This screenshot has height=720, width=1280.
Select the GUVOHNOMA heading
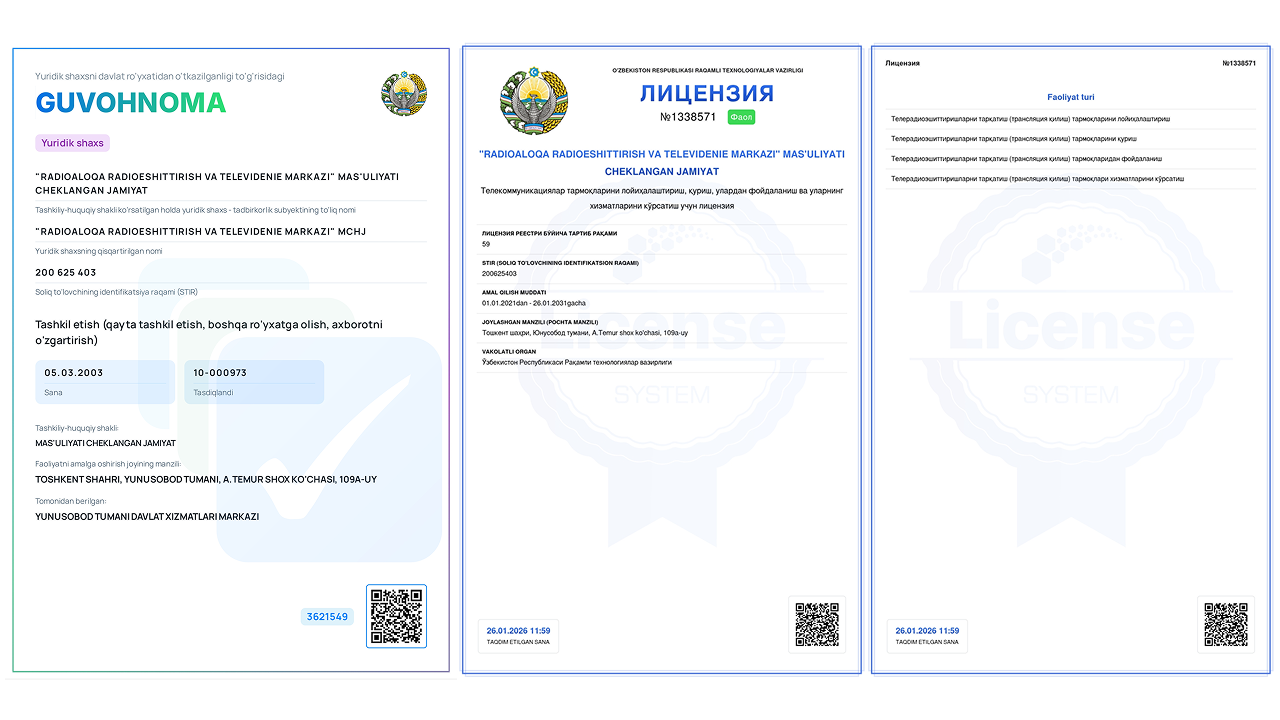click(131, 103)
